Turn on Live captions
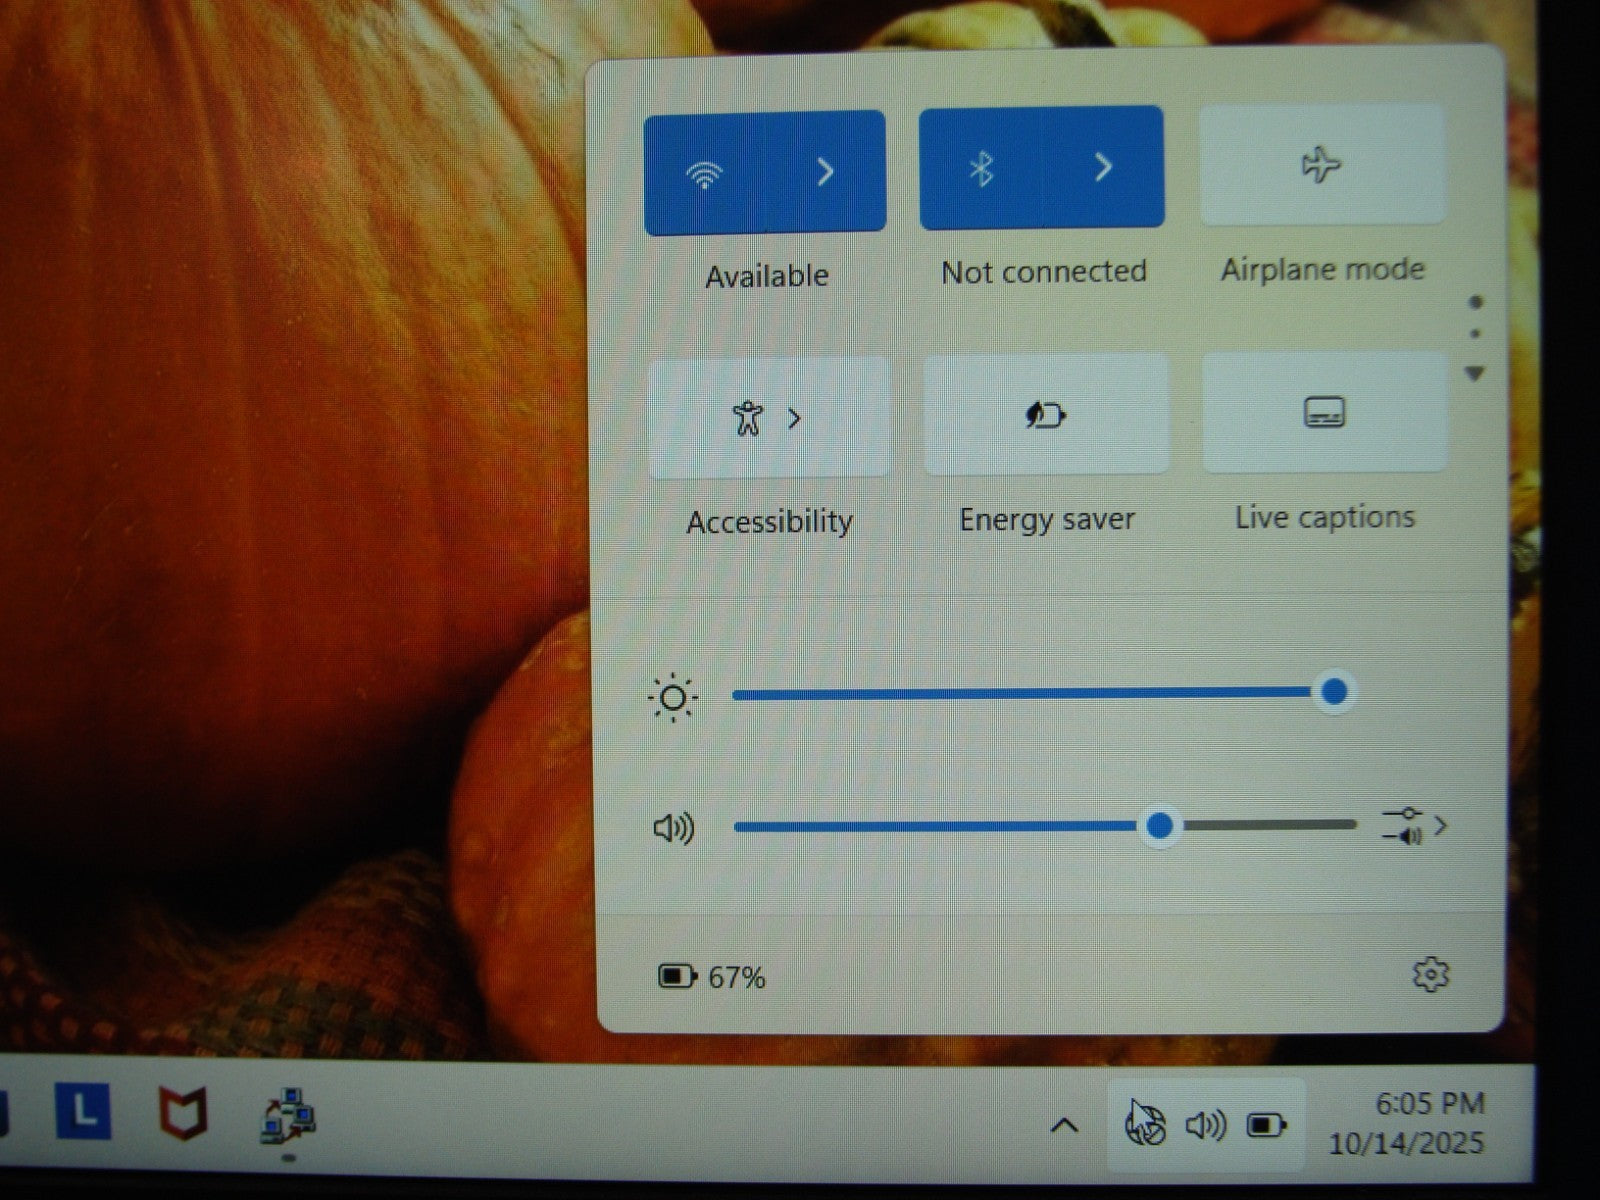 [x=1324, y=412]
